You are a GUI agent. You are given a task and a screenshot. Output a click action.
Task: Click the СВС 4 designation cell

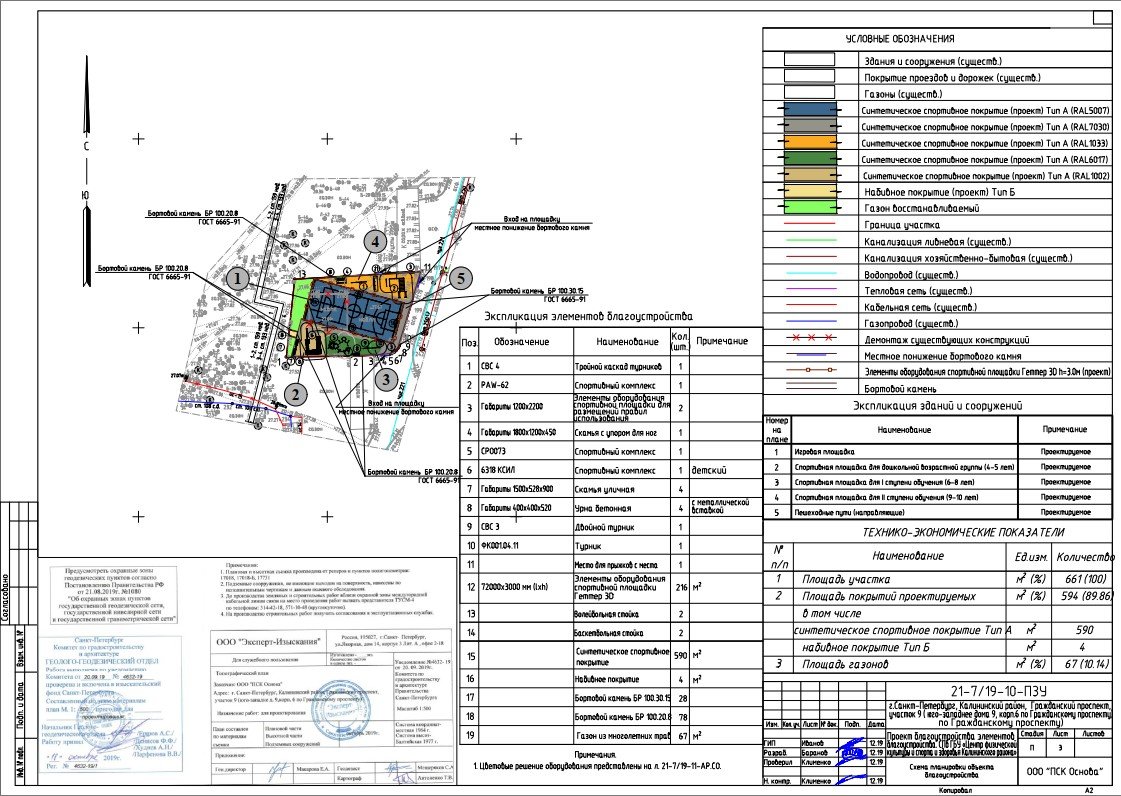pos(525,366)
